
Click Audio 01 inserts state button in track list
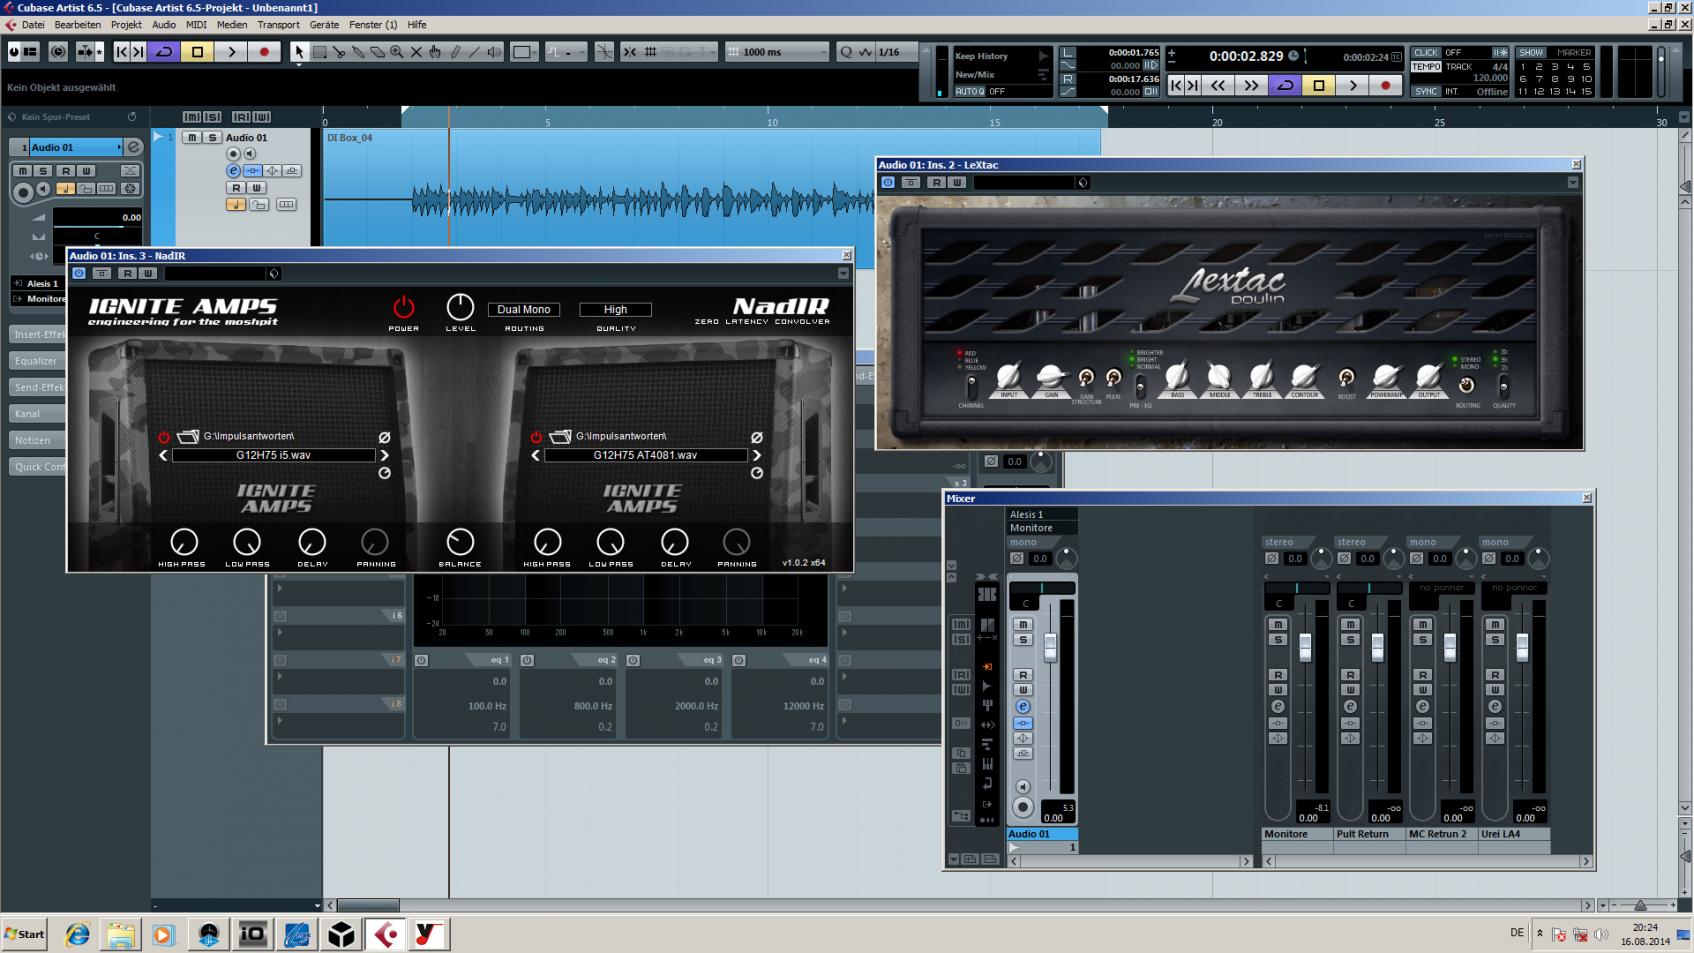click(x=253, y=171)
